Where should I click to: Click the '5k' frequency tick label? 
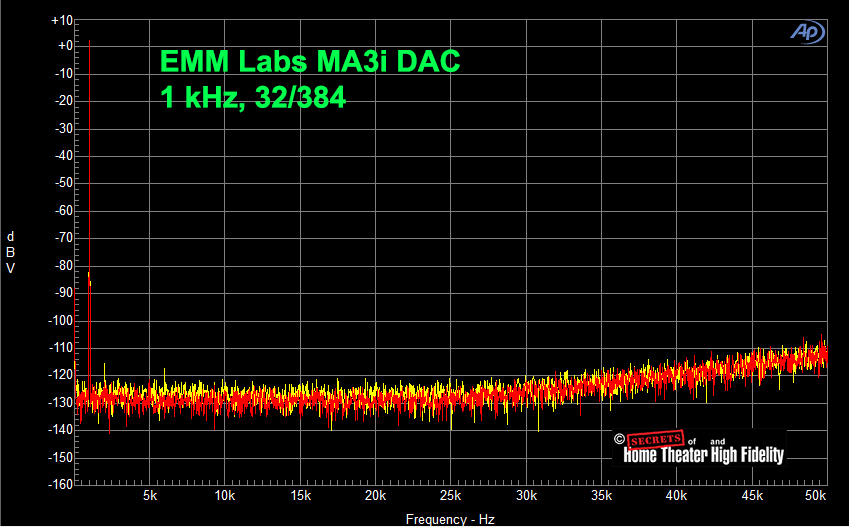pos(150,496)
